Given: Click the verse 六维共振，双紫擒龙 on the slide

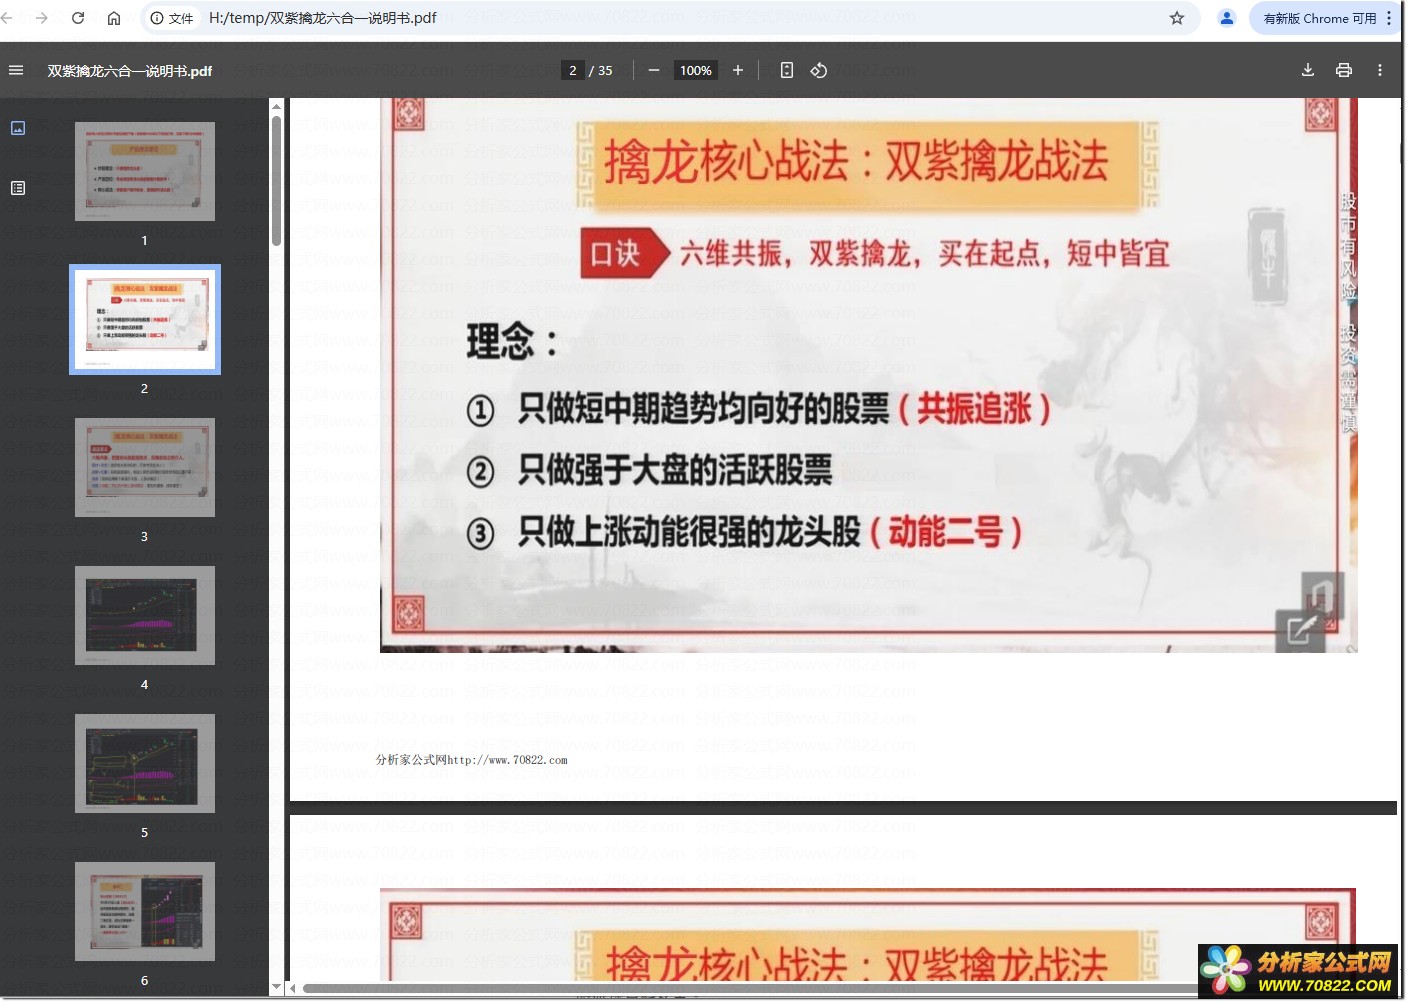Looking at the screenshot, I should point(798,254).
